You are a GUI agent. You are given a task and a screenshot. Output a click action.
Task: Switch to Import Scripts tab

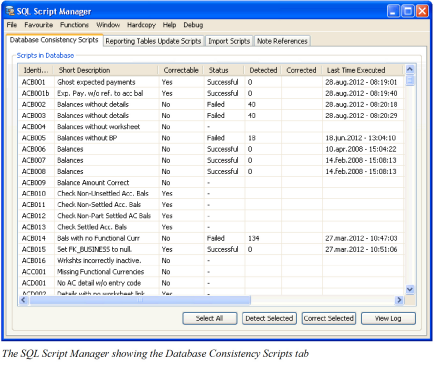tap(229, 41)
